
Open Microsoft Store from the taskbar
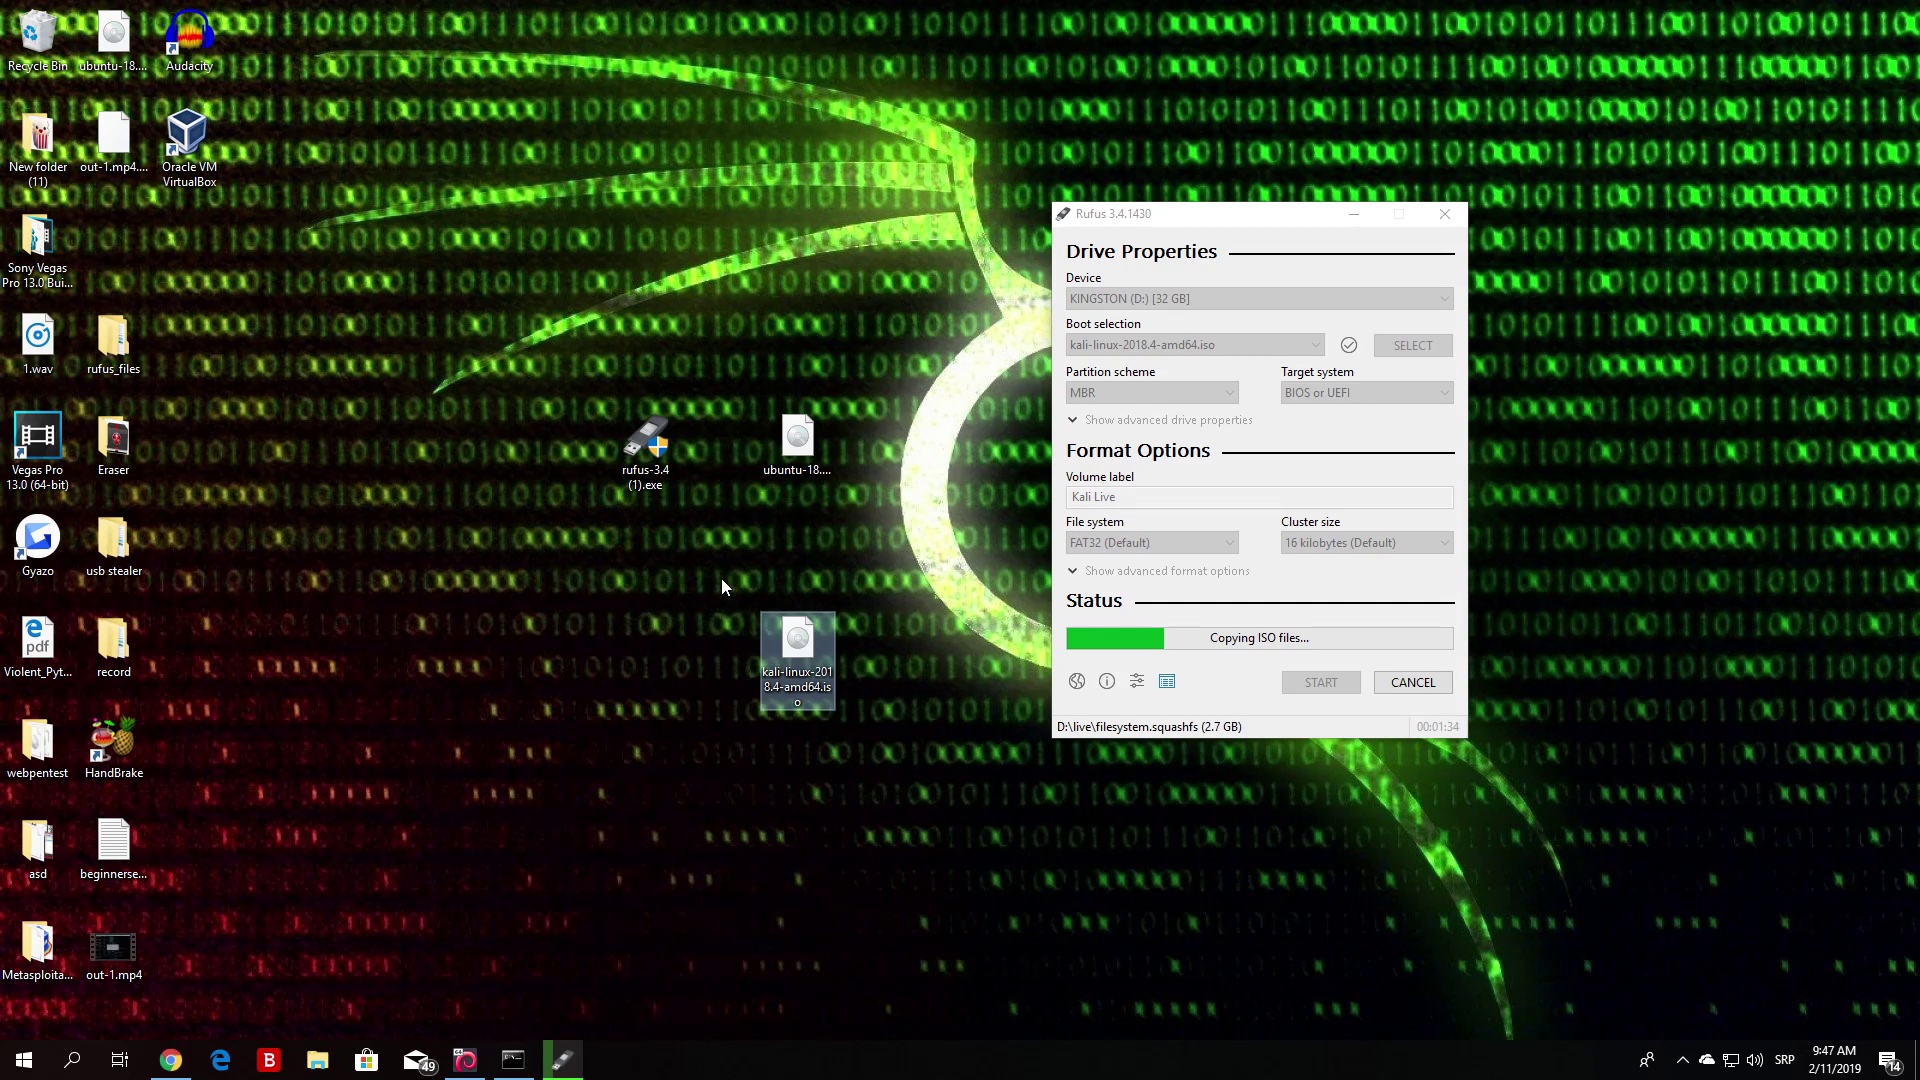367,1060
